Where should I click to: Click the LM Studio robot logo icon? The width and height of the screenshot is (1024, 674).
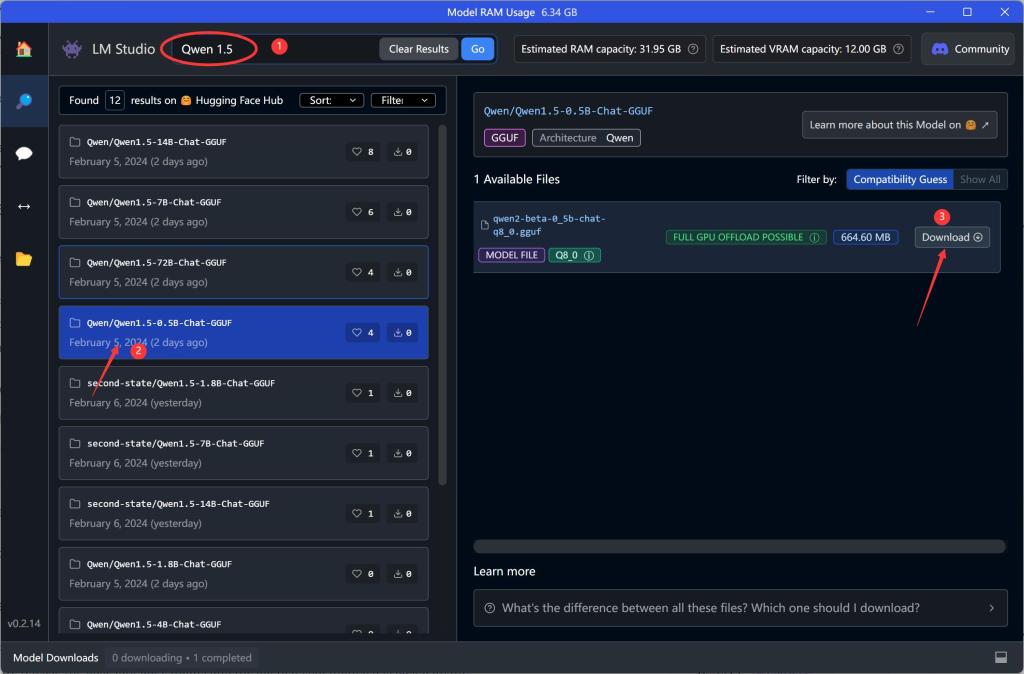(72, 49)
